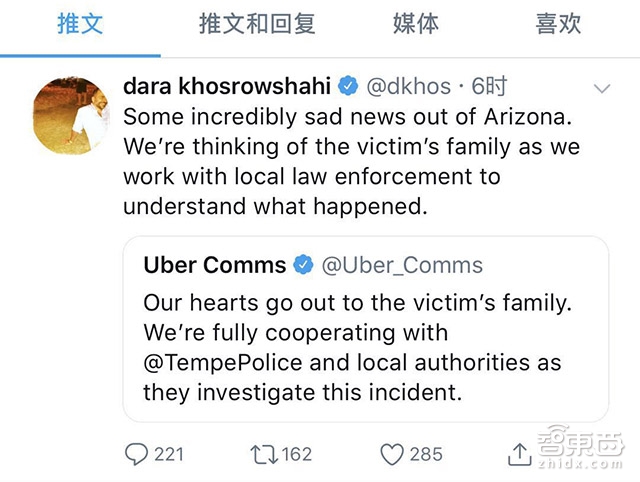Like the tweet with heart icon
The image size is (640, 482).
(x=391, y=454)
